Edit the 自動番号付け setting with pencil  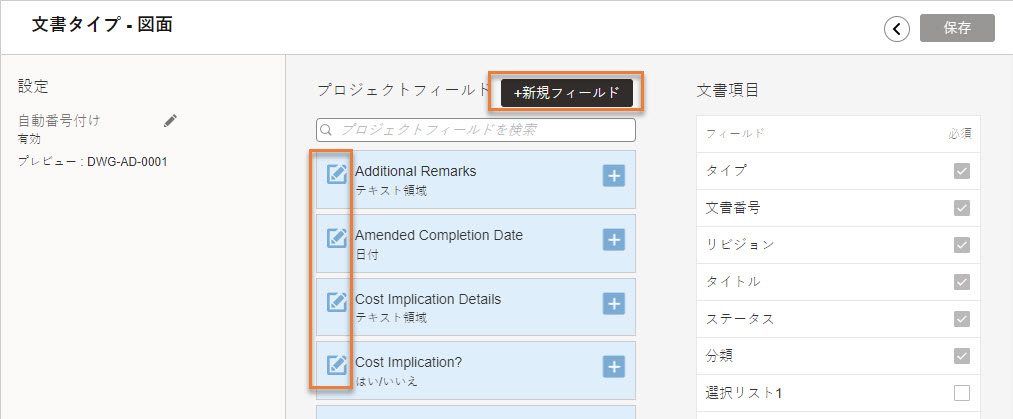click(x=170, y=120)
